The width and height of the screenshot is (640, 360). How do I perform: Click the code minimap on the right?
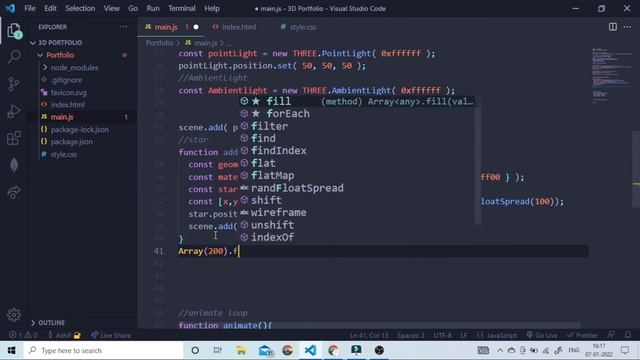pos(611,76)
